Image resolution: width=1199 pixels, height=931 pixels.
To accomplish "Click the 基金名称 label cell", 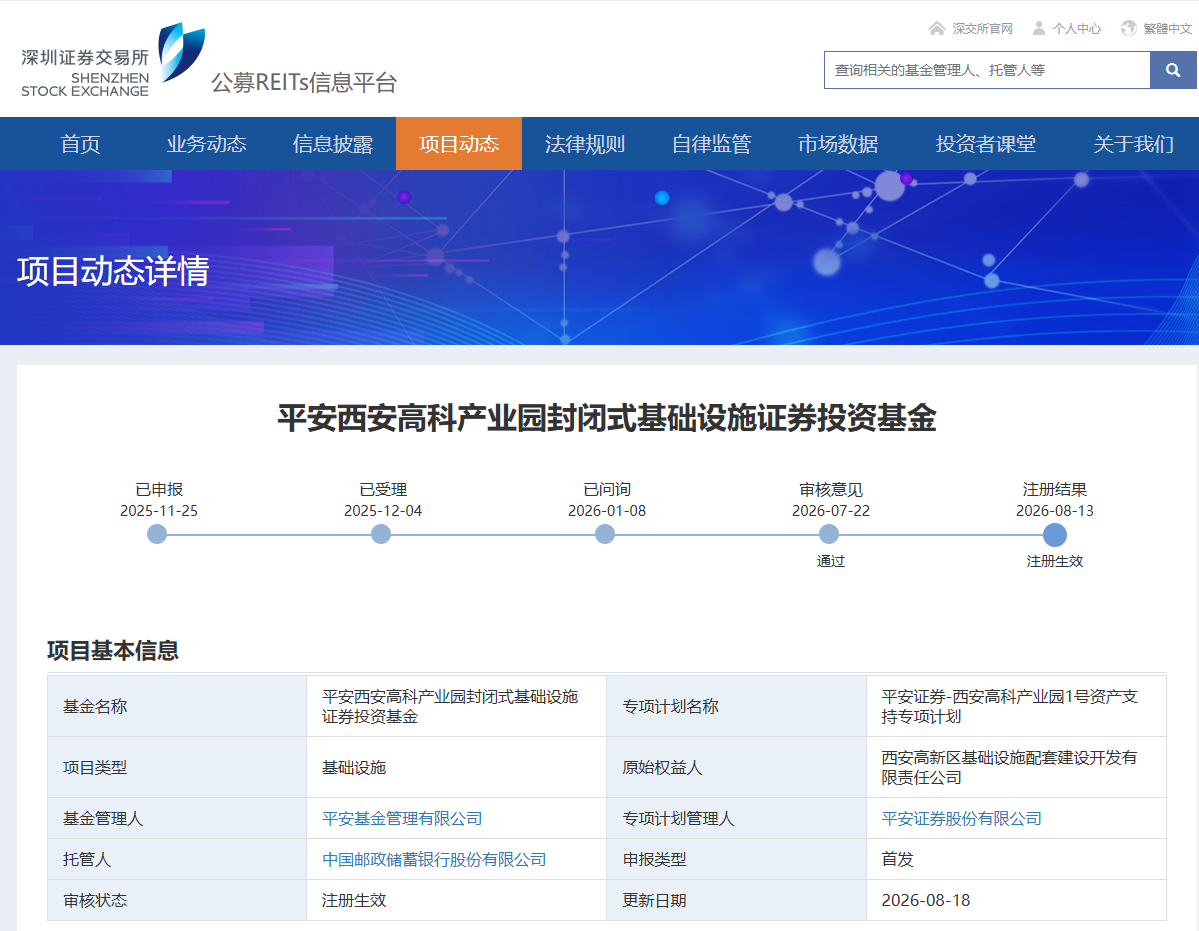I will [177, 706].
